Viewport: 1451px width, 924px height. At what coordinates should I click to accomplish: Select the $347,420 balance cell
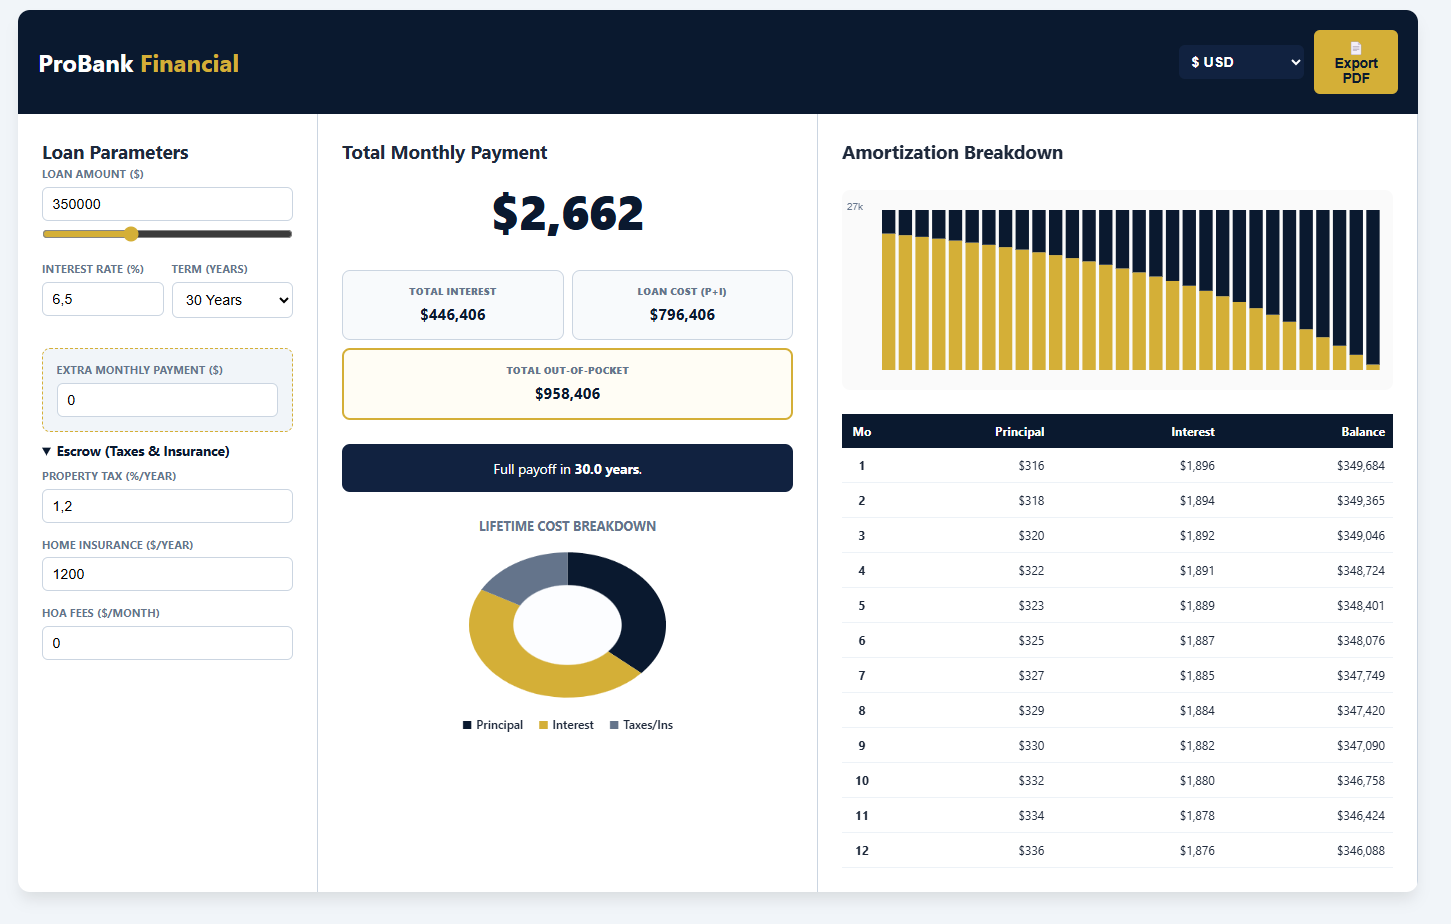tap(1361, 711)
